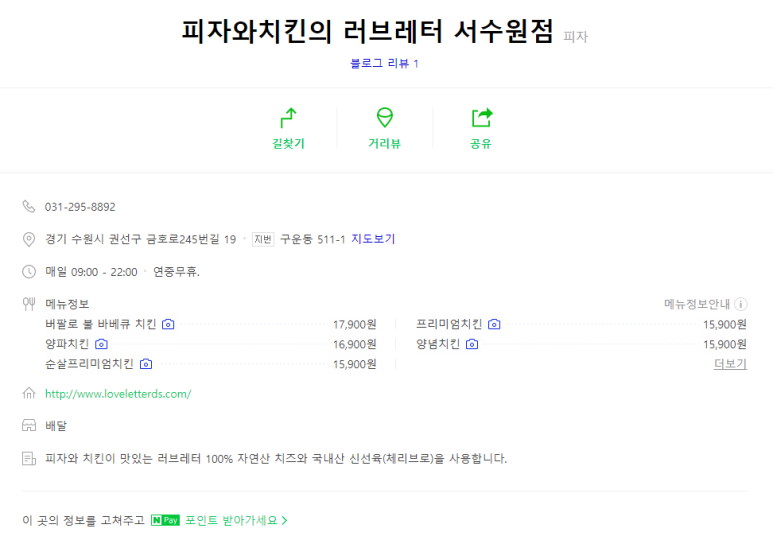Click address 경기 수원시 권선구 금호로245번길 19
This screenshot has height=540, width=773.
(141, 239)
